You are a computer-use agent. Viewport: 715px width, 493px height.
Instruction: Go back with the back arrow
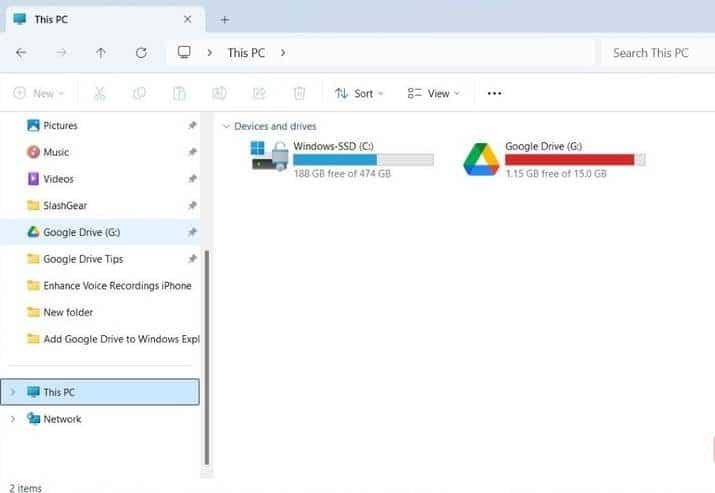21,53
